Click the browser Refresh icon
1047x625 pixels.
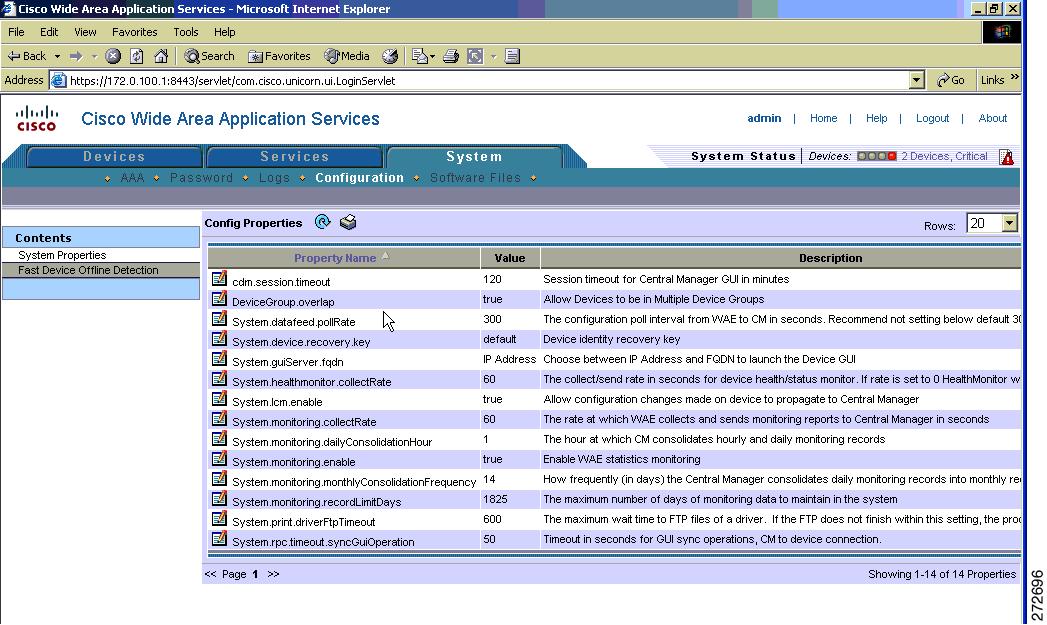point(137,56)
